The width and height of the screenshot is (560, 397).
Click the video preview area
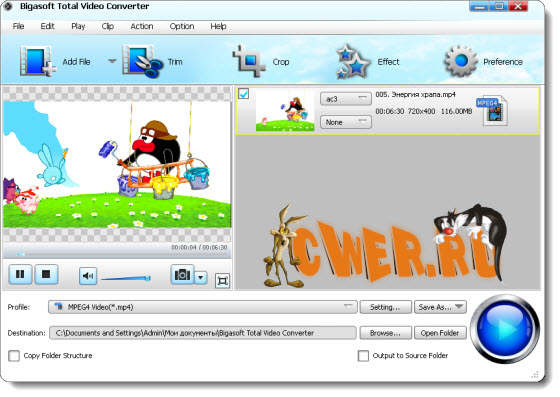117,164
